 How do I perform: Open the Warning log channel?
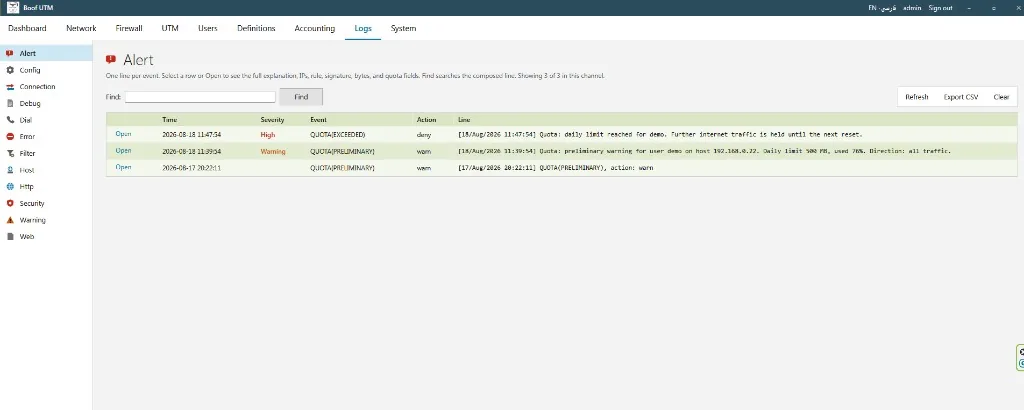[x=46, y=220]
